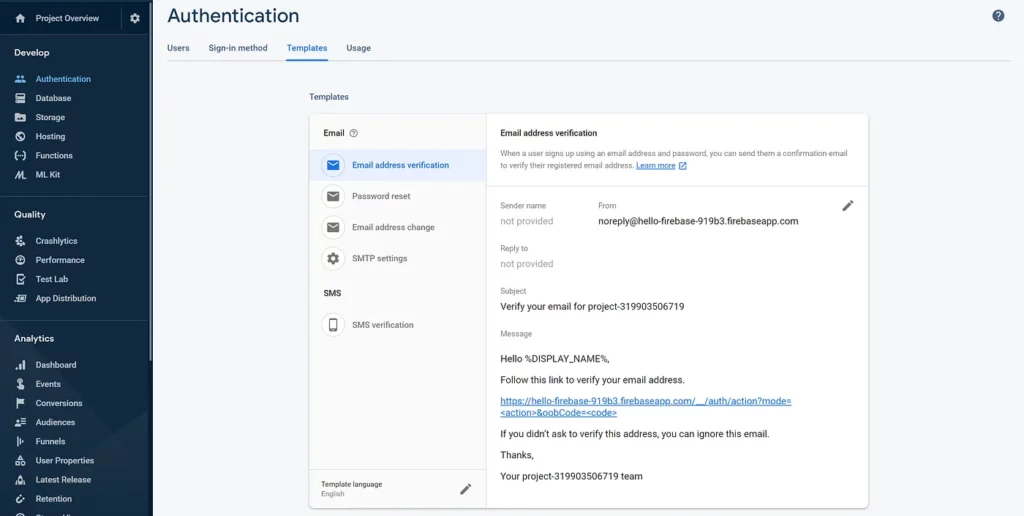Select Email address verification template label

(400, 165)
